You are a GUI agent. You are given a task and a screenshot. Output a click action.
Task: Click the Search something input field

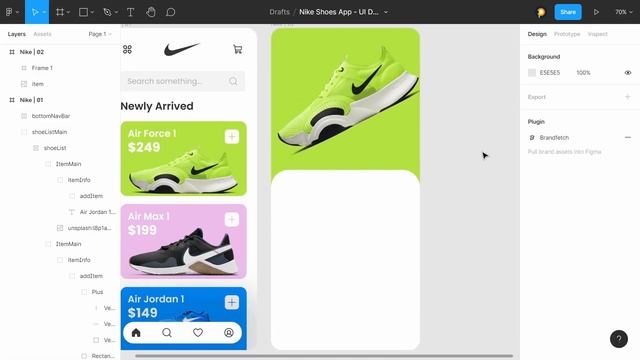click(x=183, y=81)
